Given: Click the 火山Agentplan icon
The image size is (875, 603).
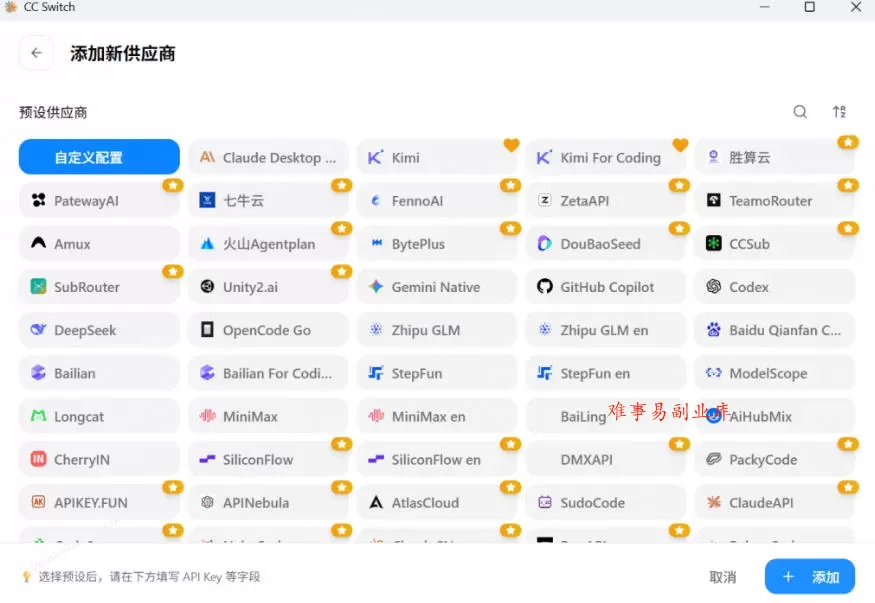Looking at the screenshot, I should click(208, 243).
